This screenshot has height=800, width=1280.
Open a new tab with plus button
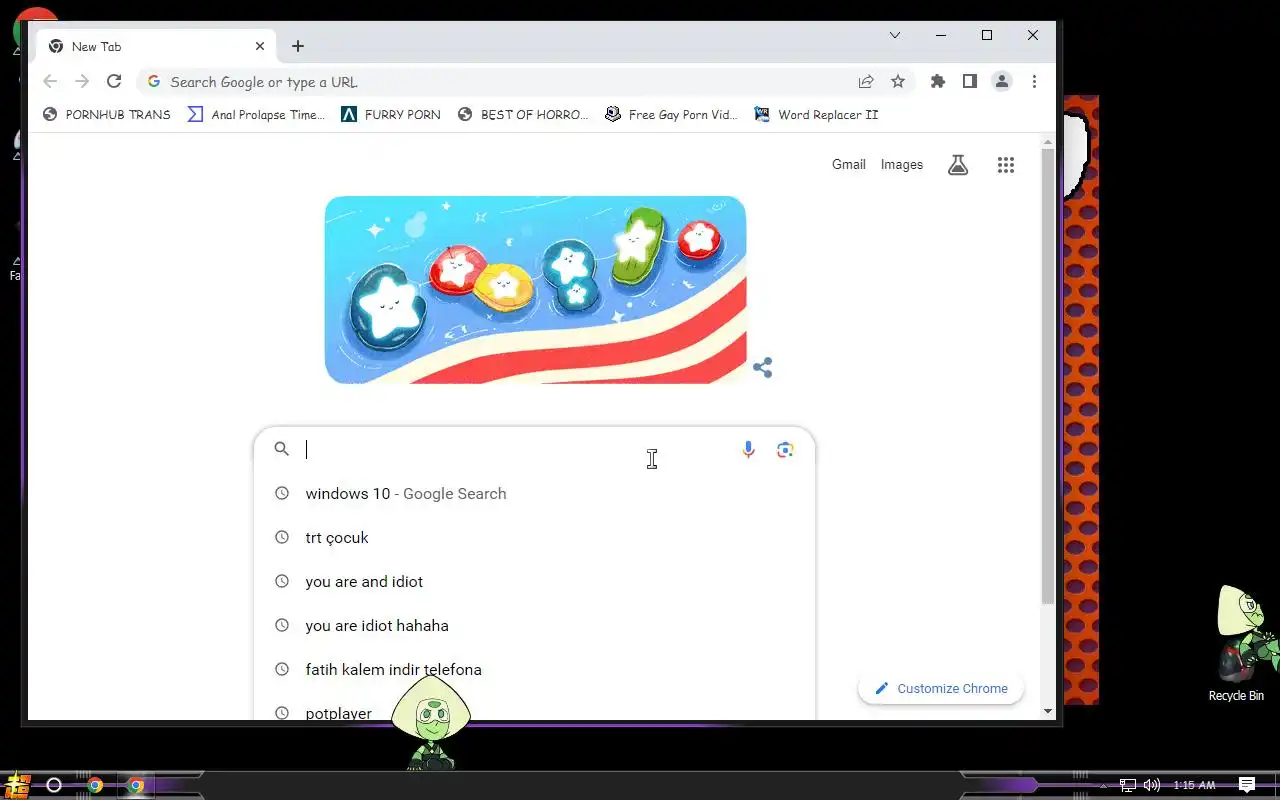(298, 46)
